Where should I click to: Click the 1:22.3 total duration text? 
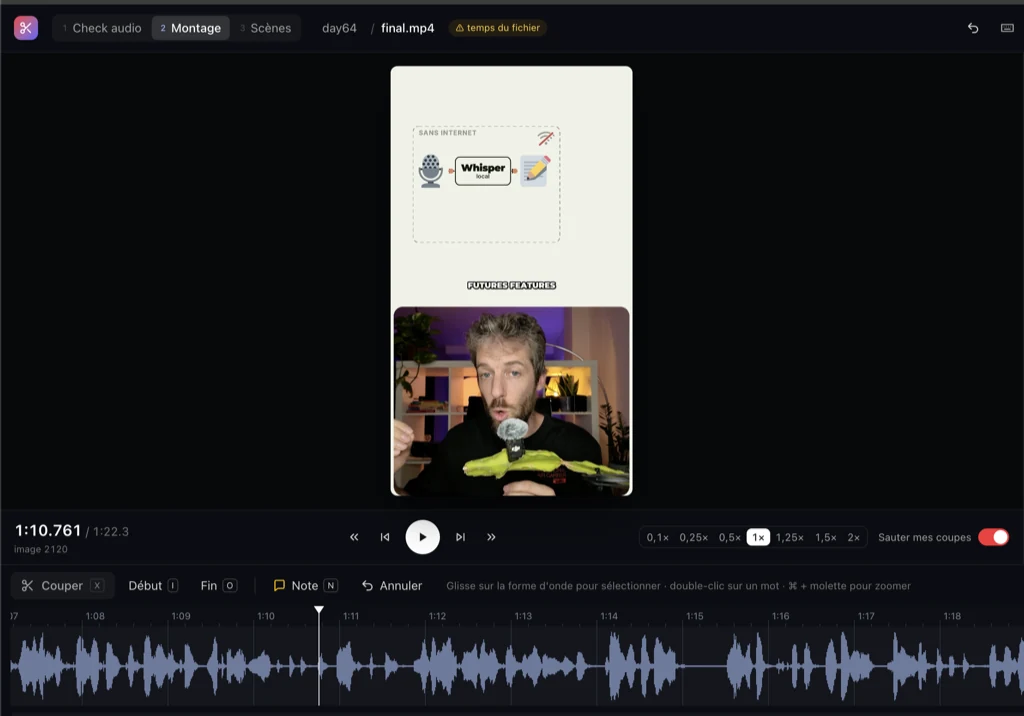coord(110,532)
